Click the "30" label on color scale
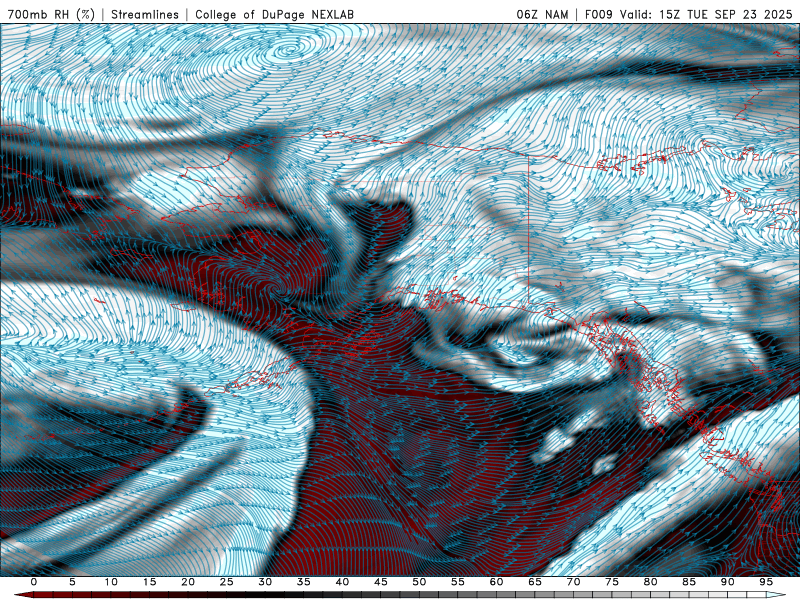The height and width of the screenshot is (600, 800). pyautogui.click(x=265, y=582)
